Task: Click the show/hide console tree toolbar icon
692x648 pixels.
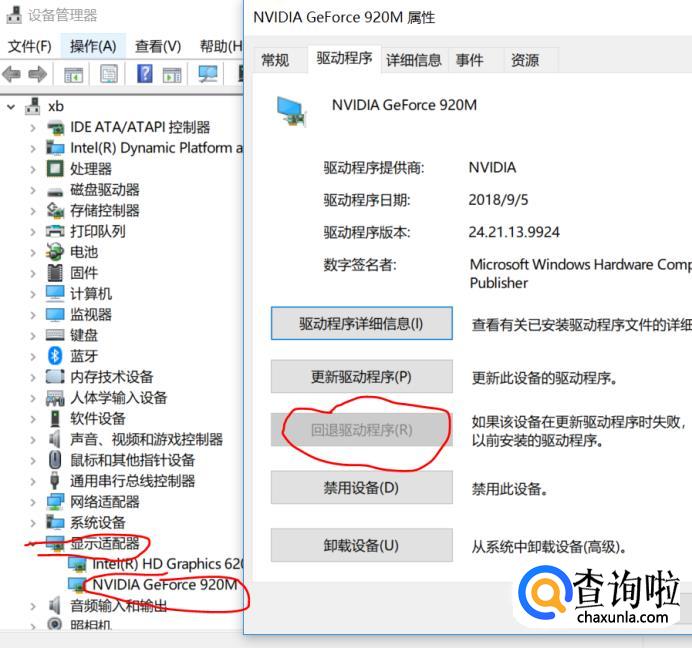Action: [x=74, y=75]
